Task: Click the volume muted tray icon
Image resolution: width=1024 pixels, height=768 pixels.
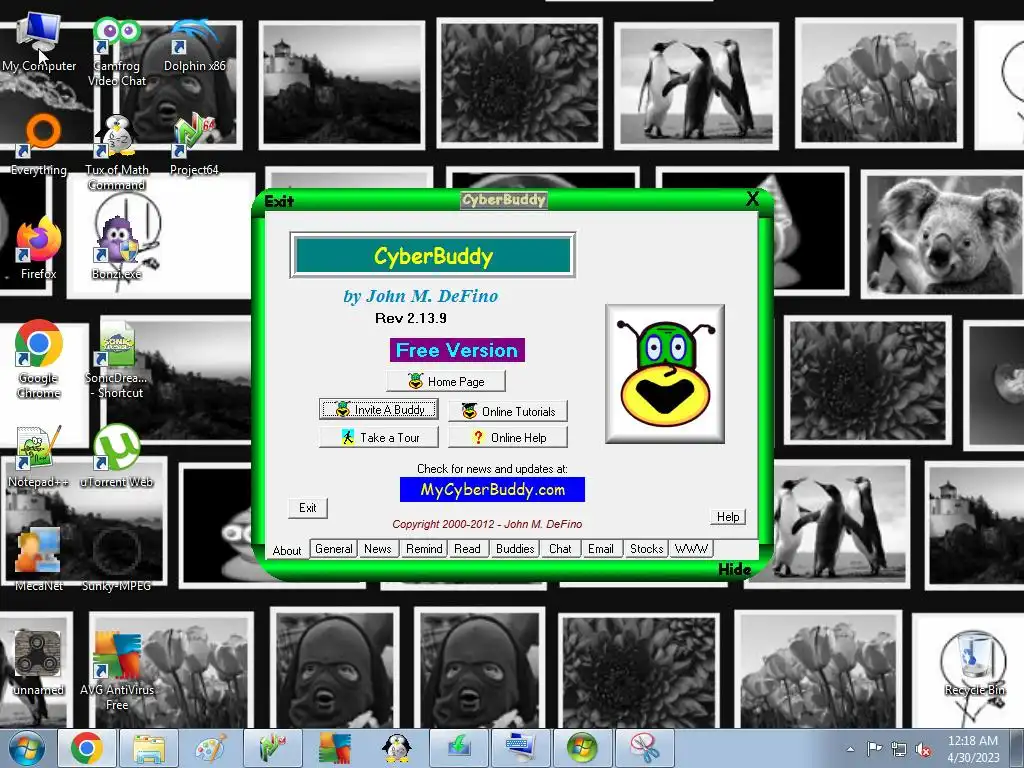Action: 923,750
